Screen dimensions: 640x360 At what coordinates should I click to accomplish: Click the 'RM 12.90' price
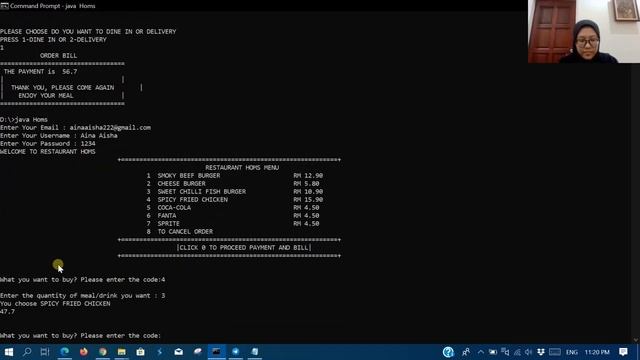308,176
